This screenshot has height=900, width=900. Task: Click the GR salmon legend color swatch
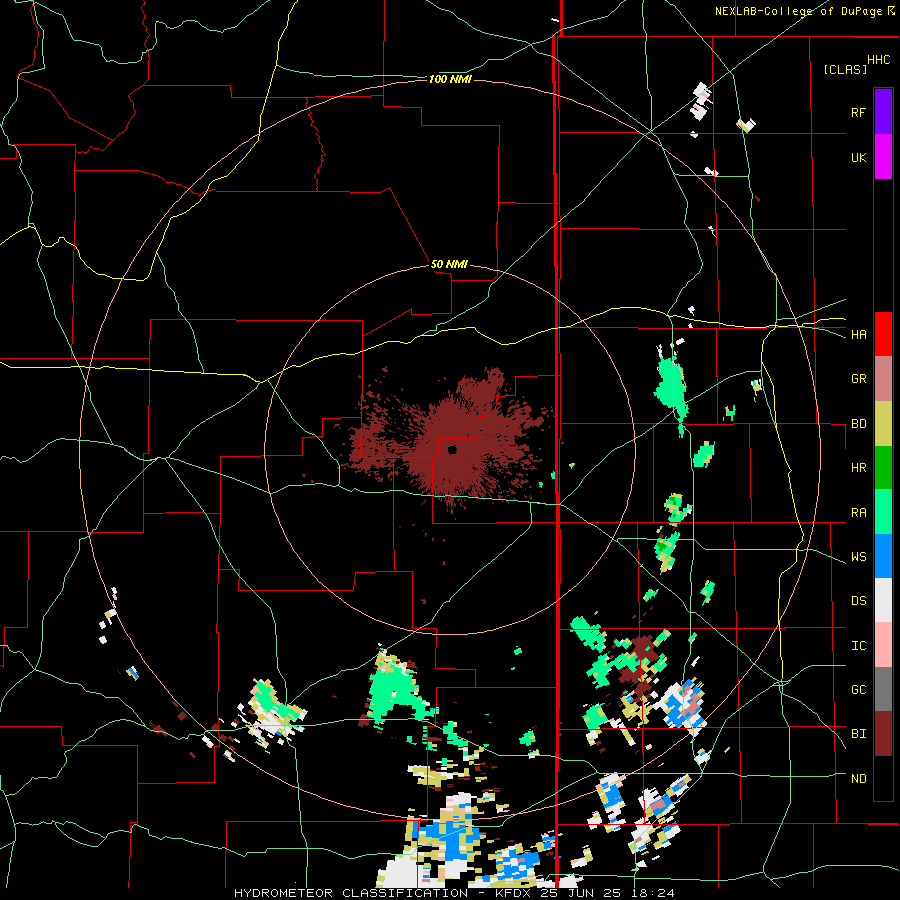883,379
